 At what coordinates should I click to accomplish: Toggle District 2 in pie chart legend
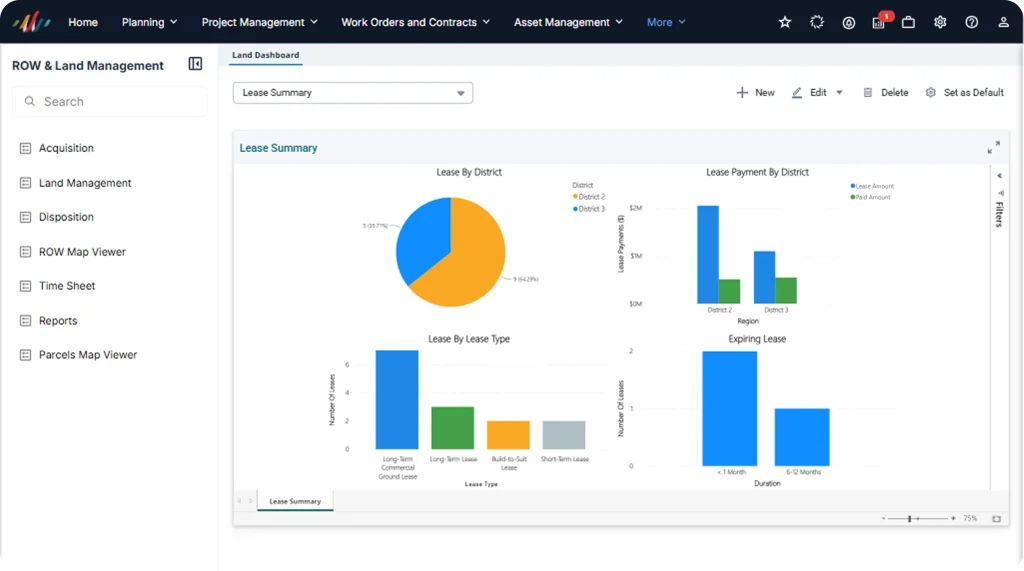point(589,197)
